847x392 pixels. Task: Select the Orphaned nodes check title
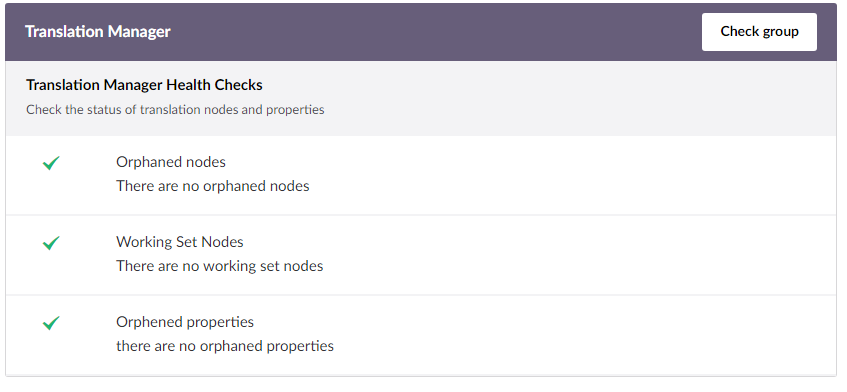[171, 162]
